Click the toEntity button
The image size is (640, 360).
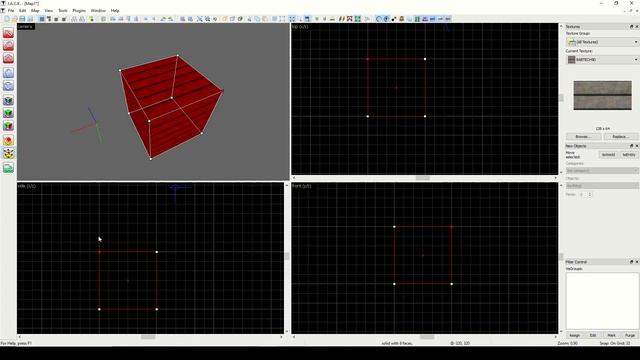tap(629, 155)
